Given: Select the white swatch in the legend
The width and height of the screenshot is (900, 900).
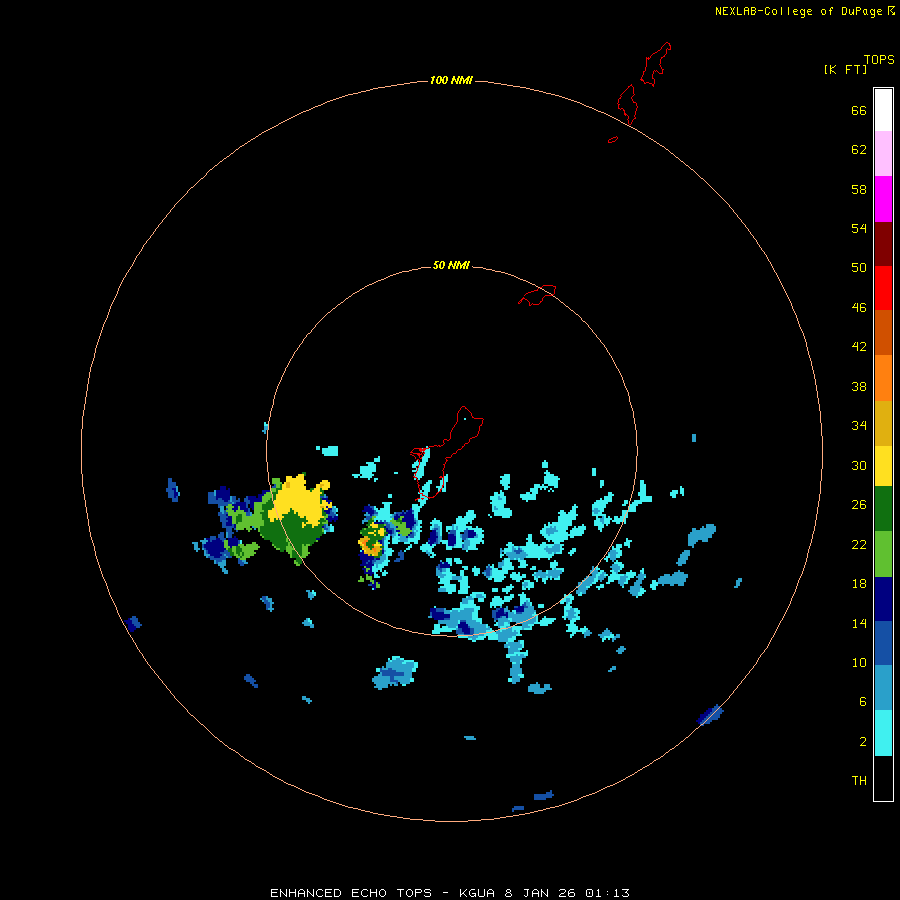Looking at the screenshot, I should click(883, 110).
